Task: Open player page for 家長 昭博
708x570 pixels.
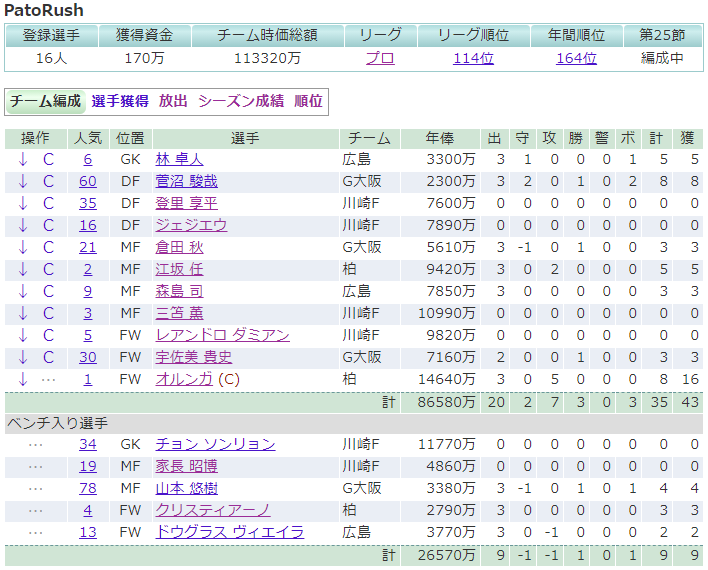Action: click(186, 467)
